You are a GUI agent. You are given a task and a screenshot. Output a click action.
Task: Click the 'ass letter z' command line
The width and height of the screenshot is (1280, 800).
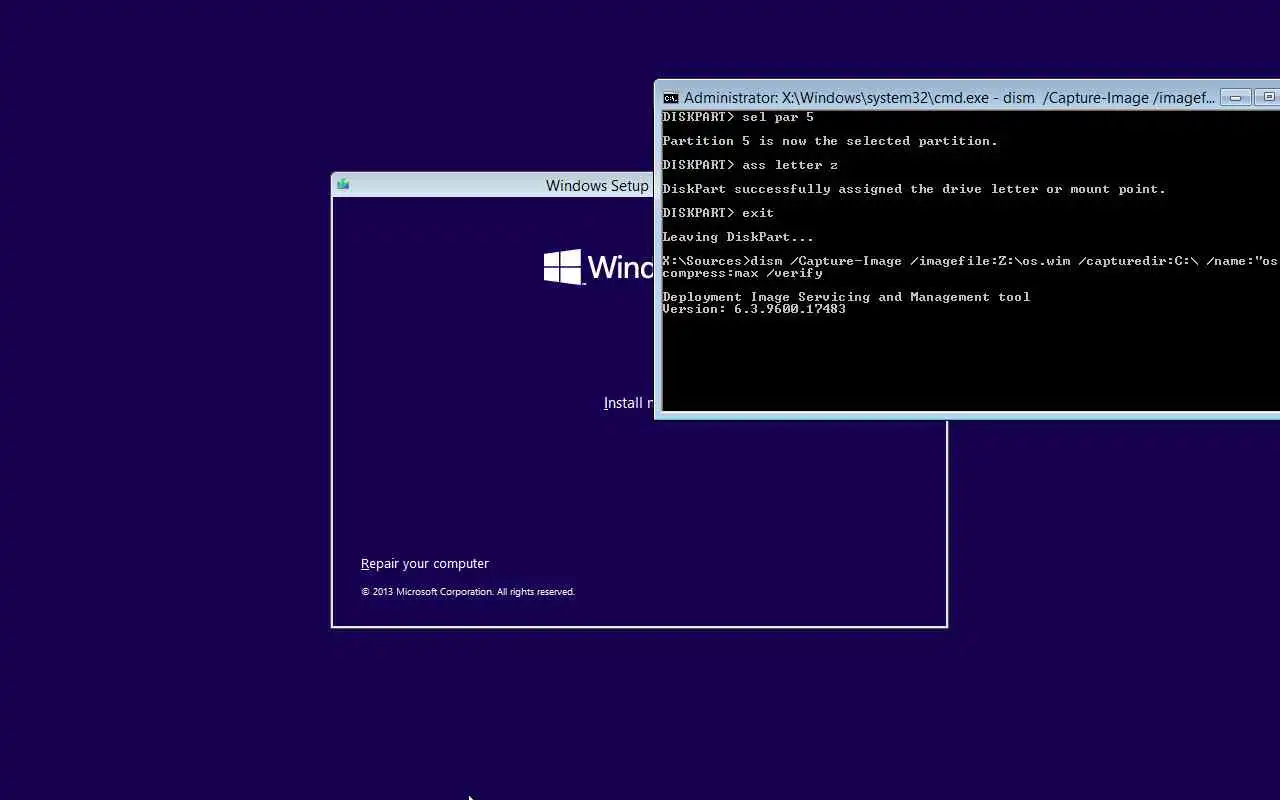[x=750, y=165]
